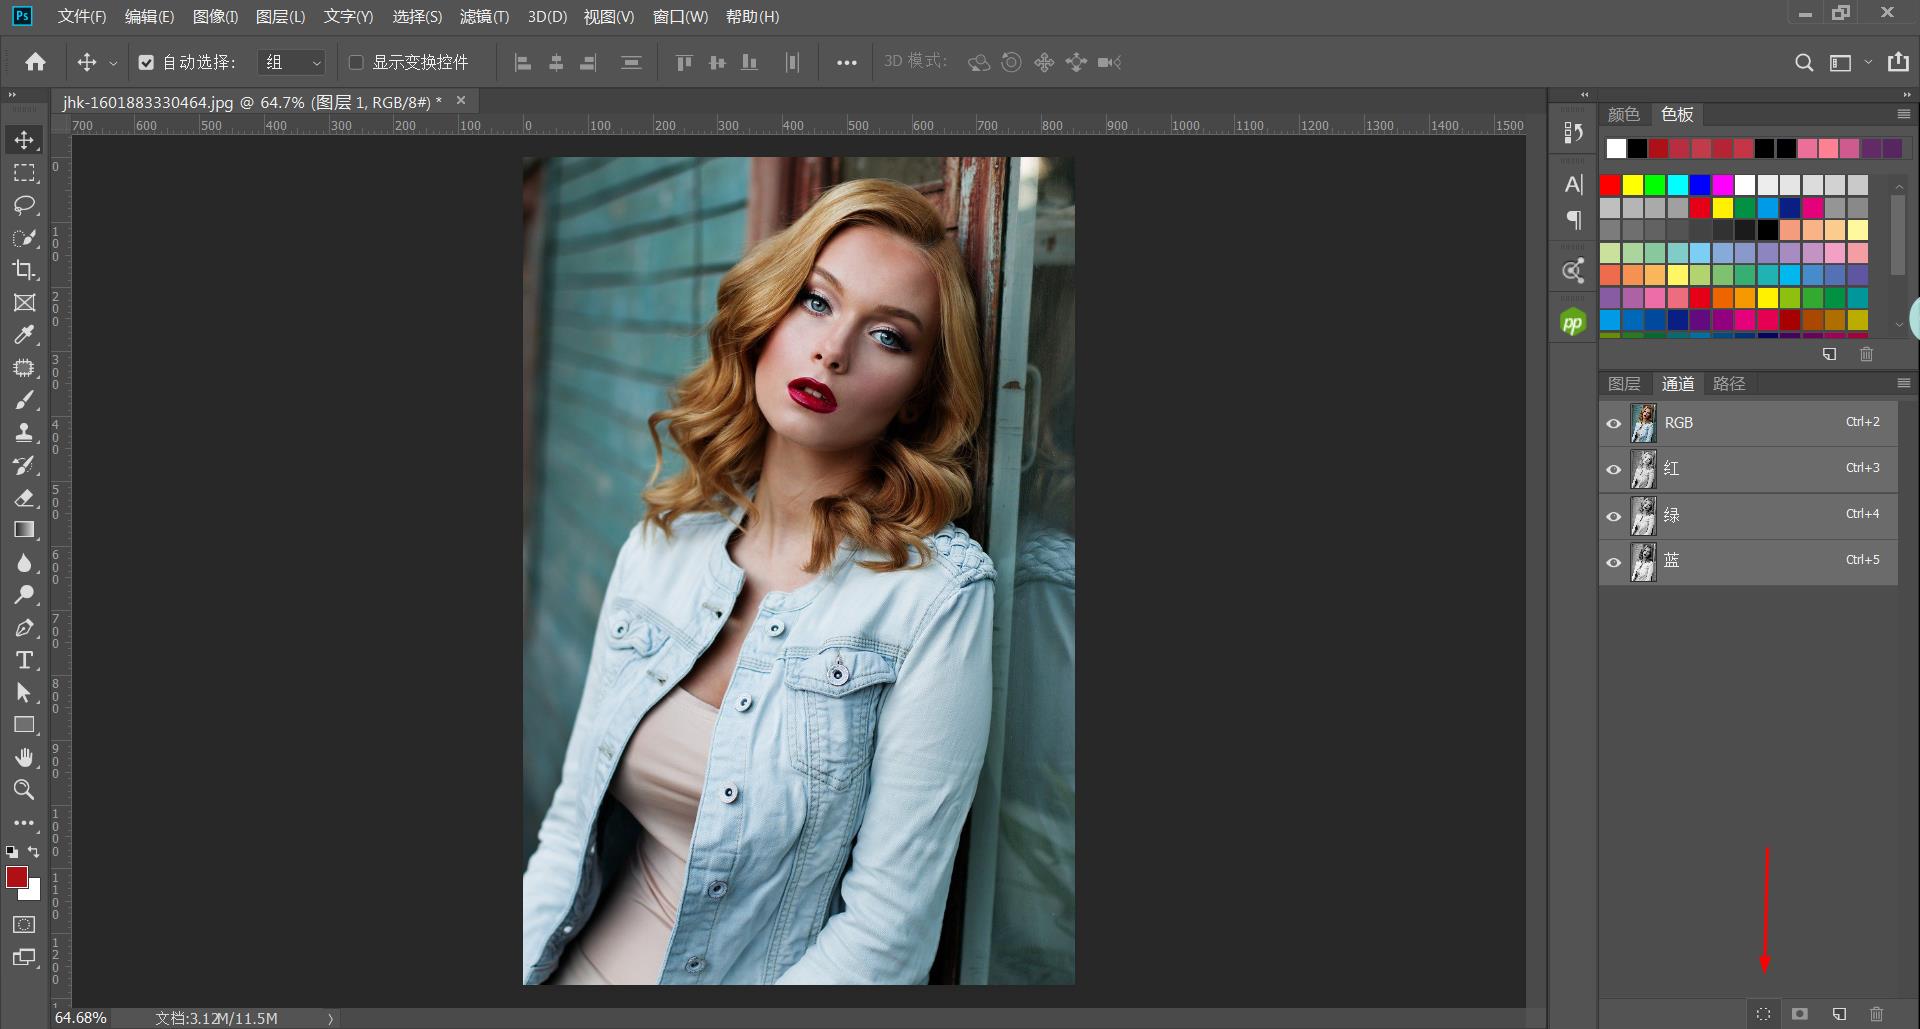Swap foreground and background colors
Viewport: 1920px width, 1029px height.
pyautogui.click(x=34, y=852)
